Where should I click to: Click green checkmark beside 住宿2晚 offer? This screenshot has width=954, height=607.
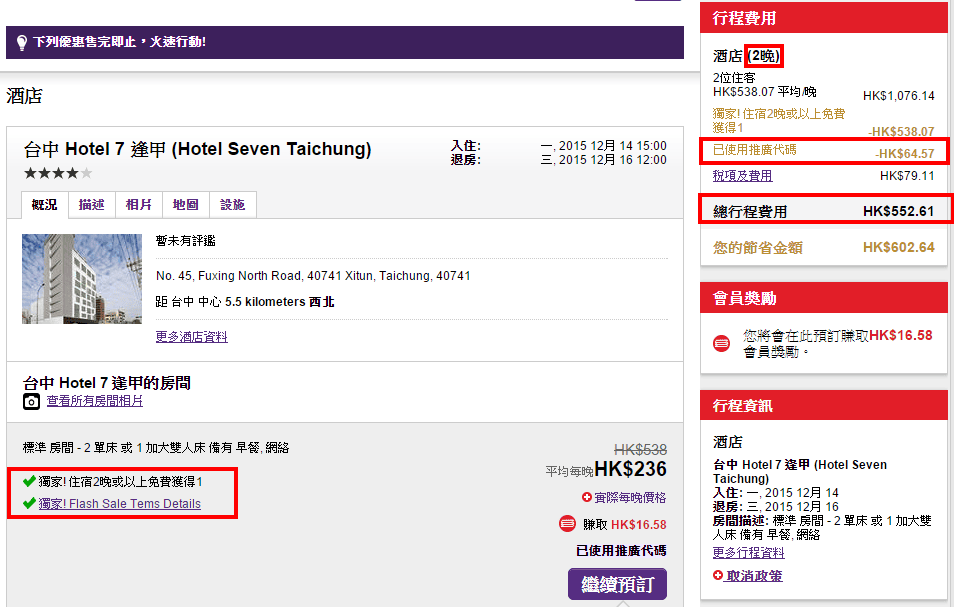coord(29,481)
